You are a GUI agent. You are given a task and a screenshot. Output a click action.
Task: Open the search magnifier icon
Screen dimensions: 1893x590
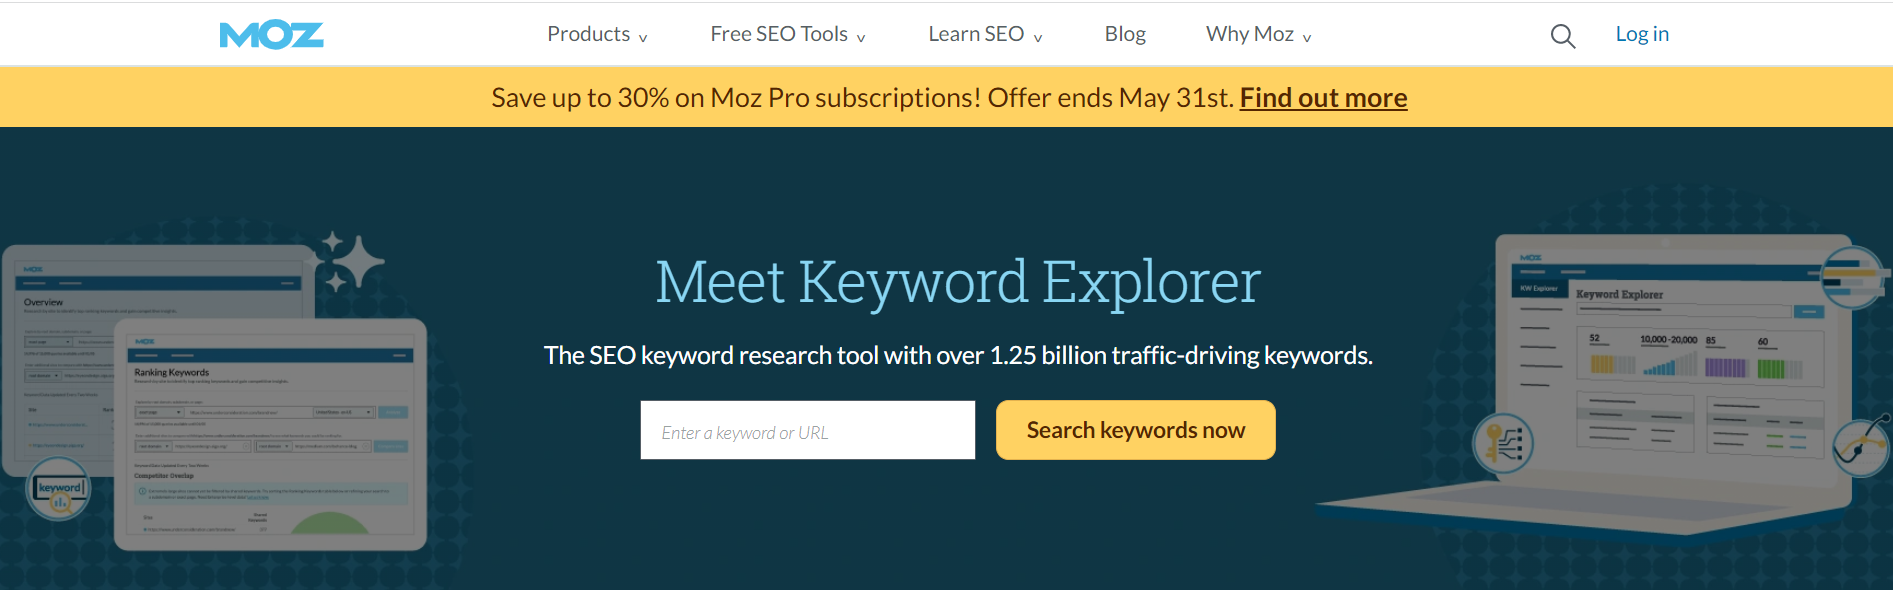pyautogui.click(x=1562, y=36)
